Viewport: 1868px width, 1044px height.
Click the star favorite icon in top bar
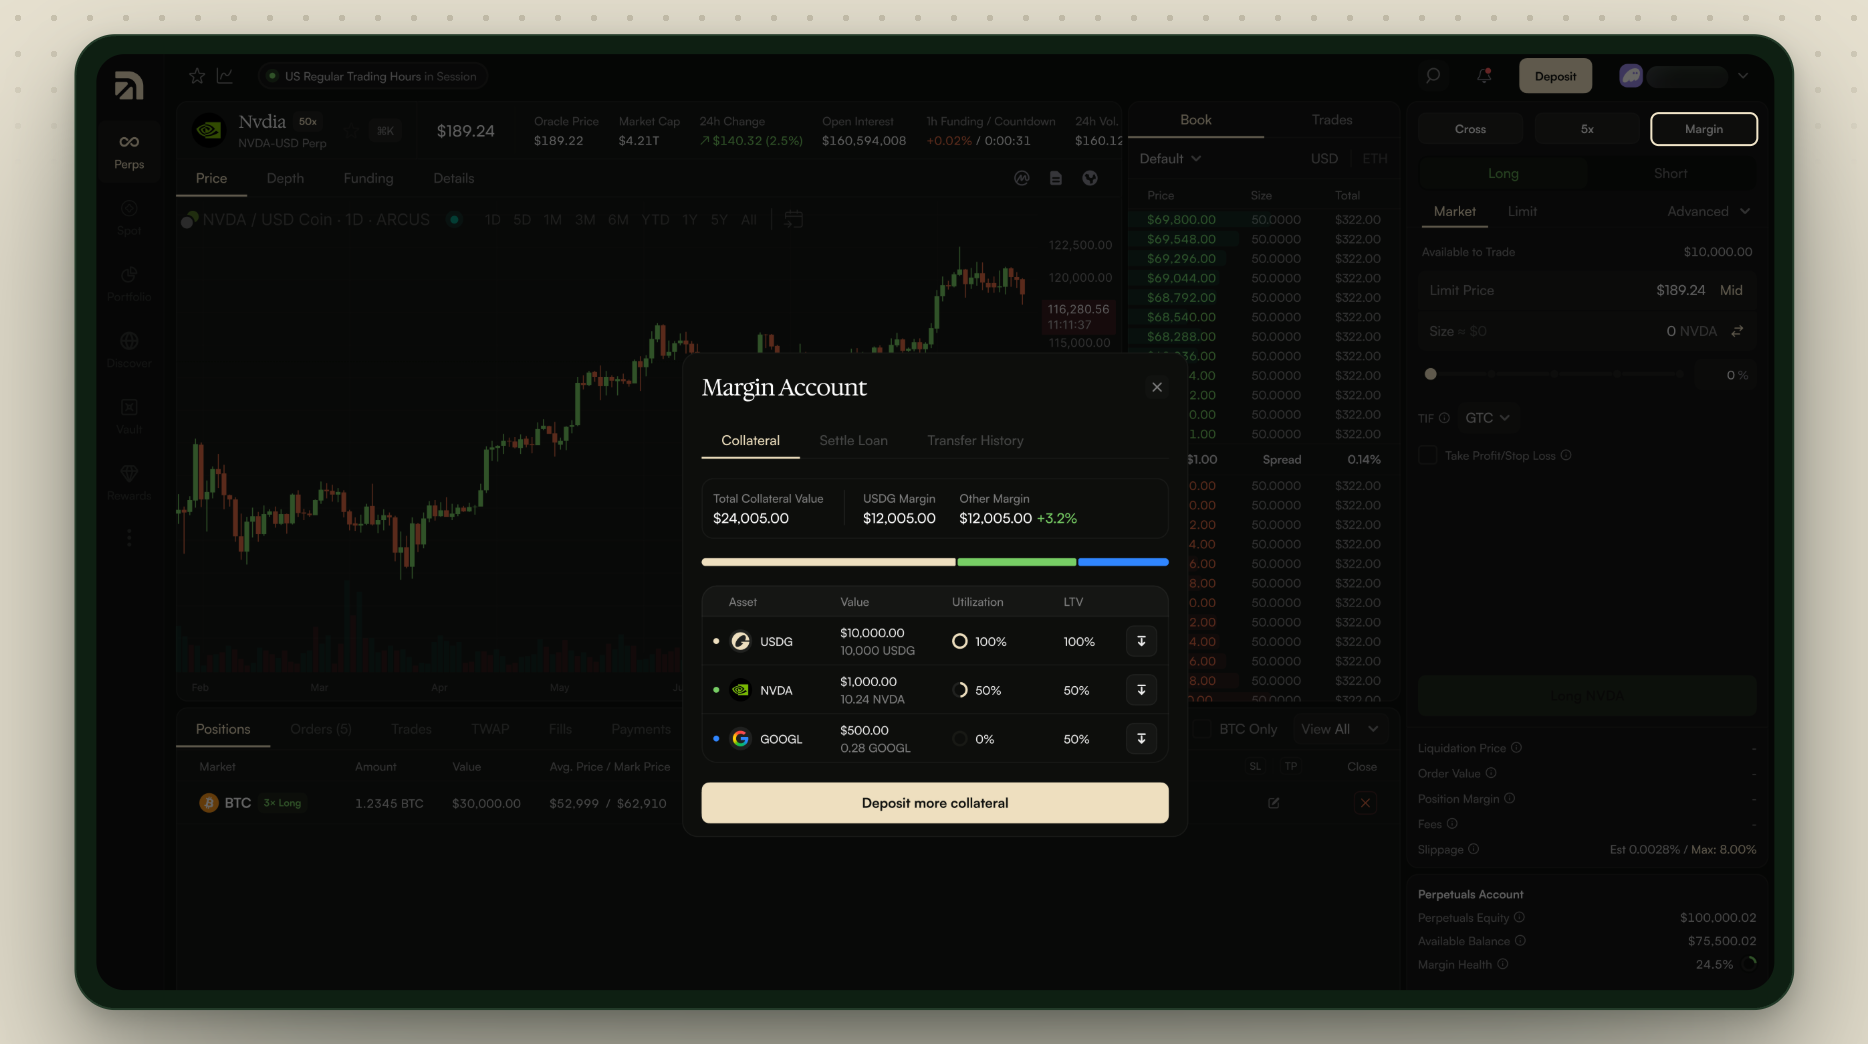[197, 76]
